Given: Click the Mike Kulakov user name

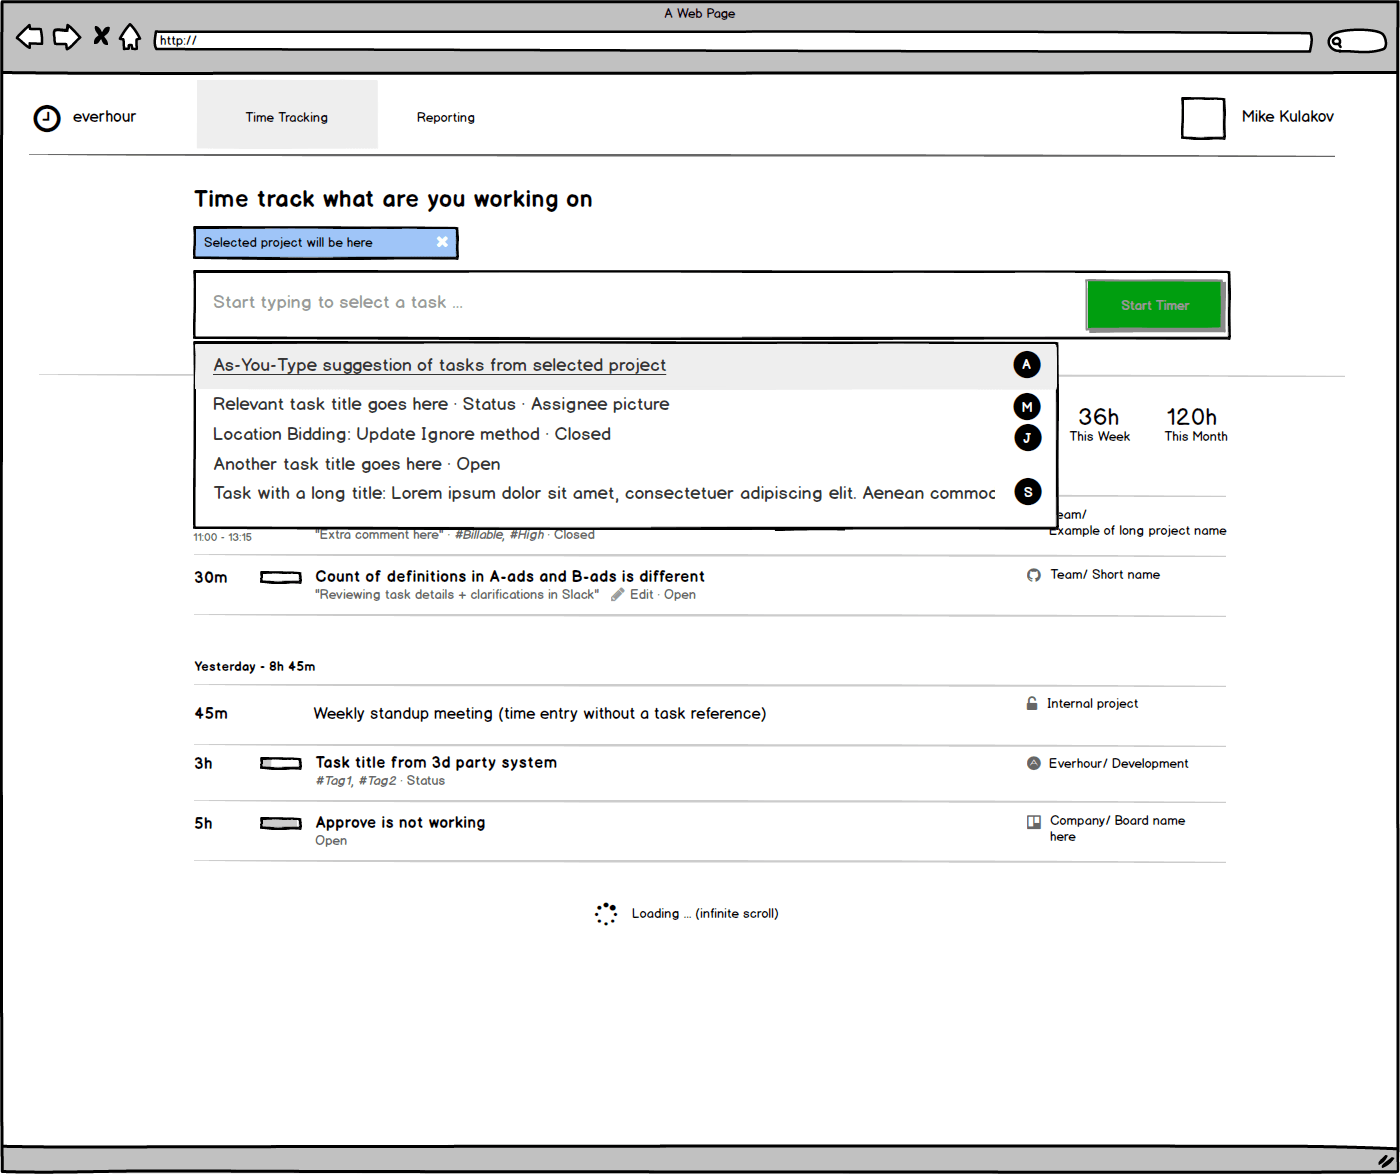Looking at the screenshot, I should click(1288, 116).
